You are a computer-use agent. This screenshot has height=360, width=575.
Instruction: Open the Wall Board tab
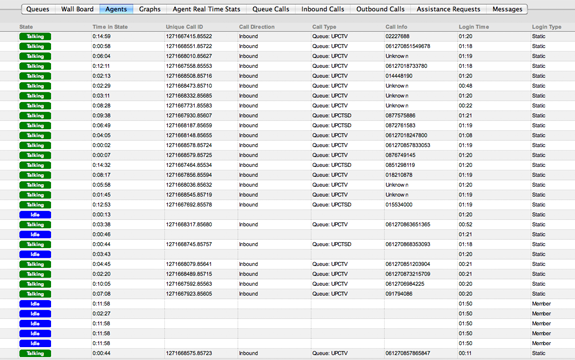pos(77,9)
